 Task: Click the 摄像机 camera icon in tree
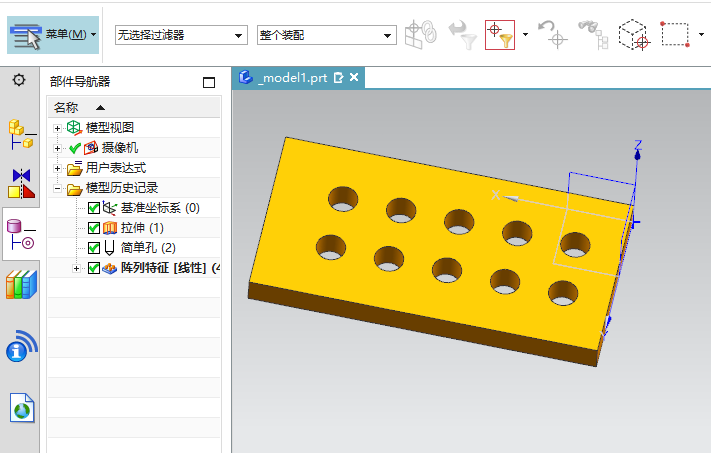(x=91, y=148)
